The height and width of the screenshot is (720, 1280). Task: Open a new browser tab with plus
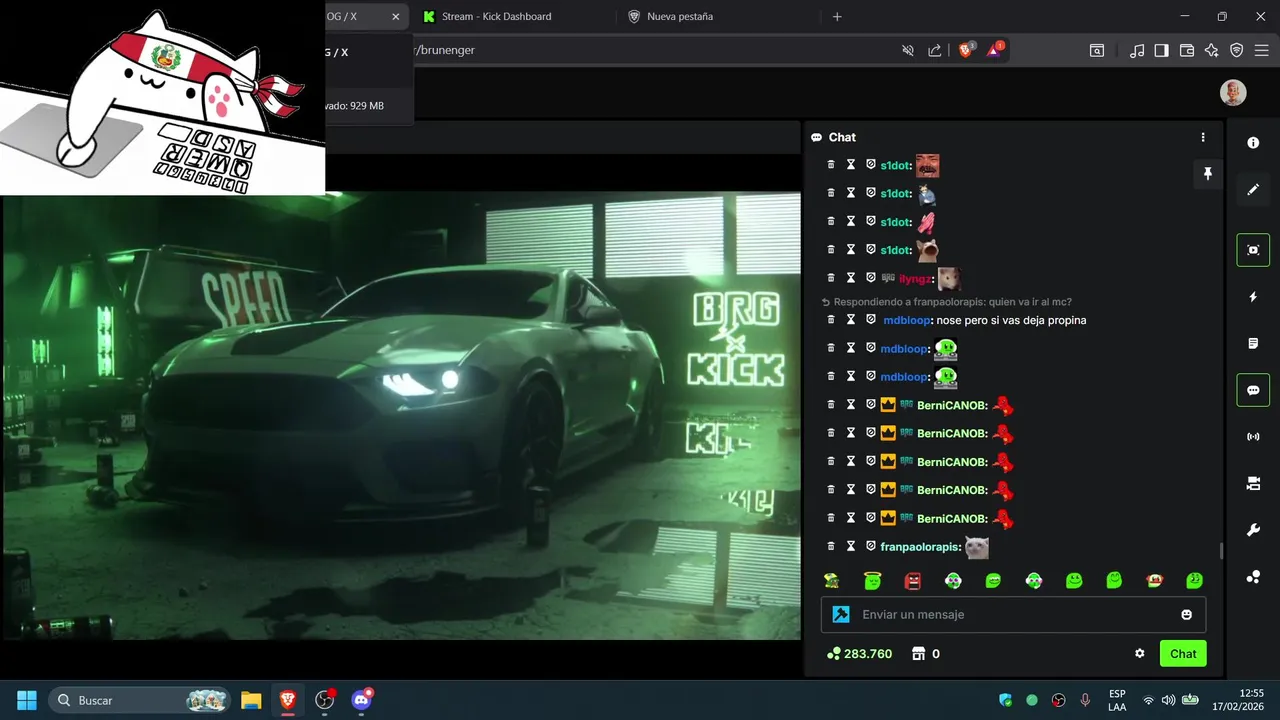837,16
